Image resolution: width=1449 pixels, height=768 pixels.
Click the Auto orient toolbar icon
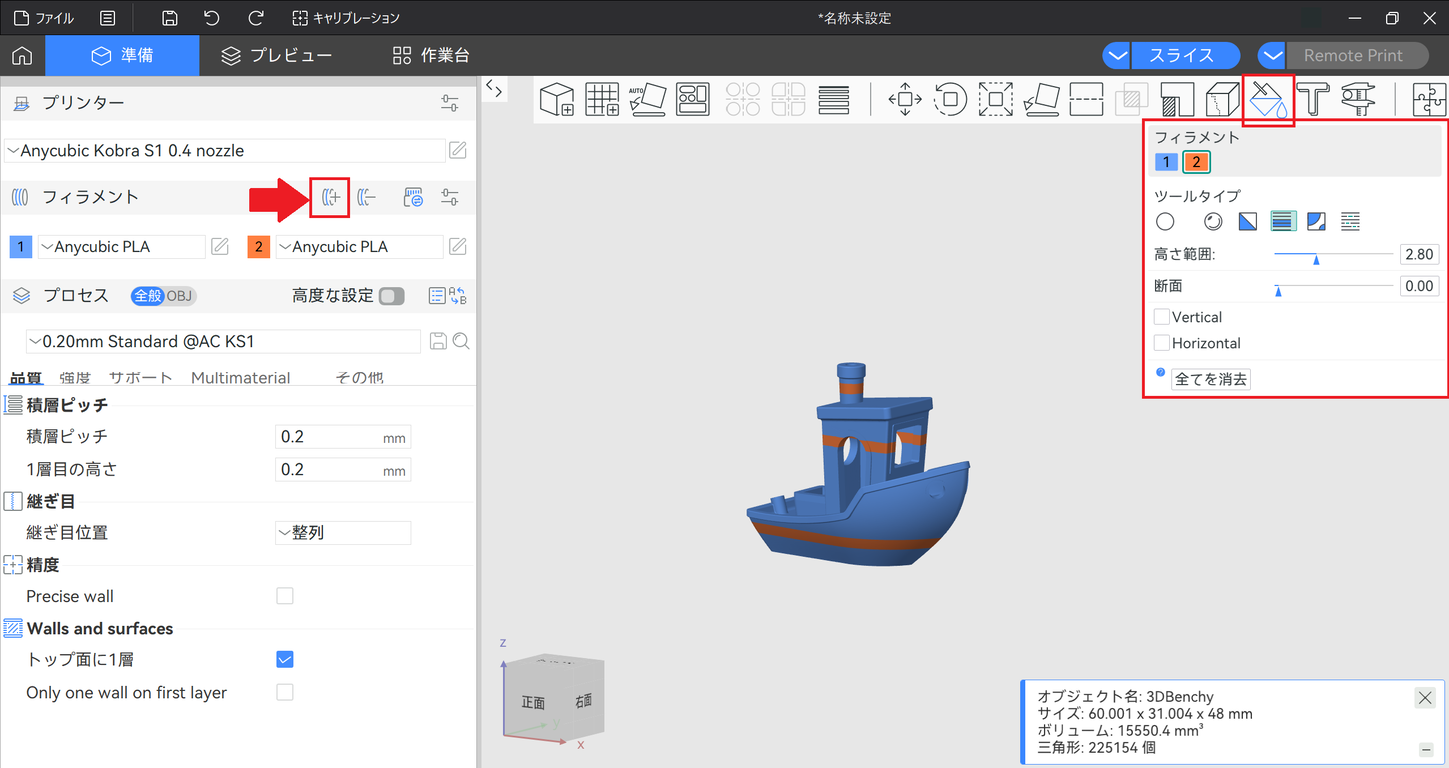tap(647, 99)
